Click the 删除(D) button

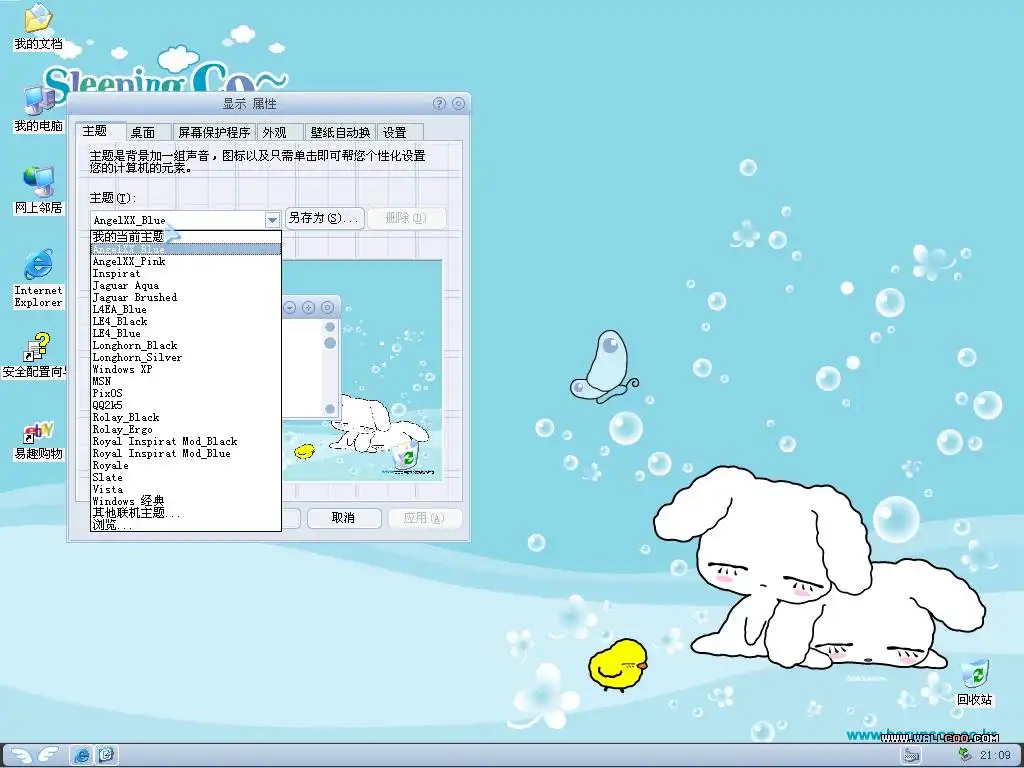406,218
